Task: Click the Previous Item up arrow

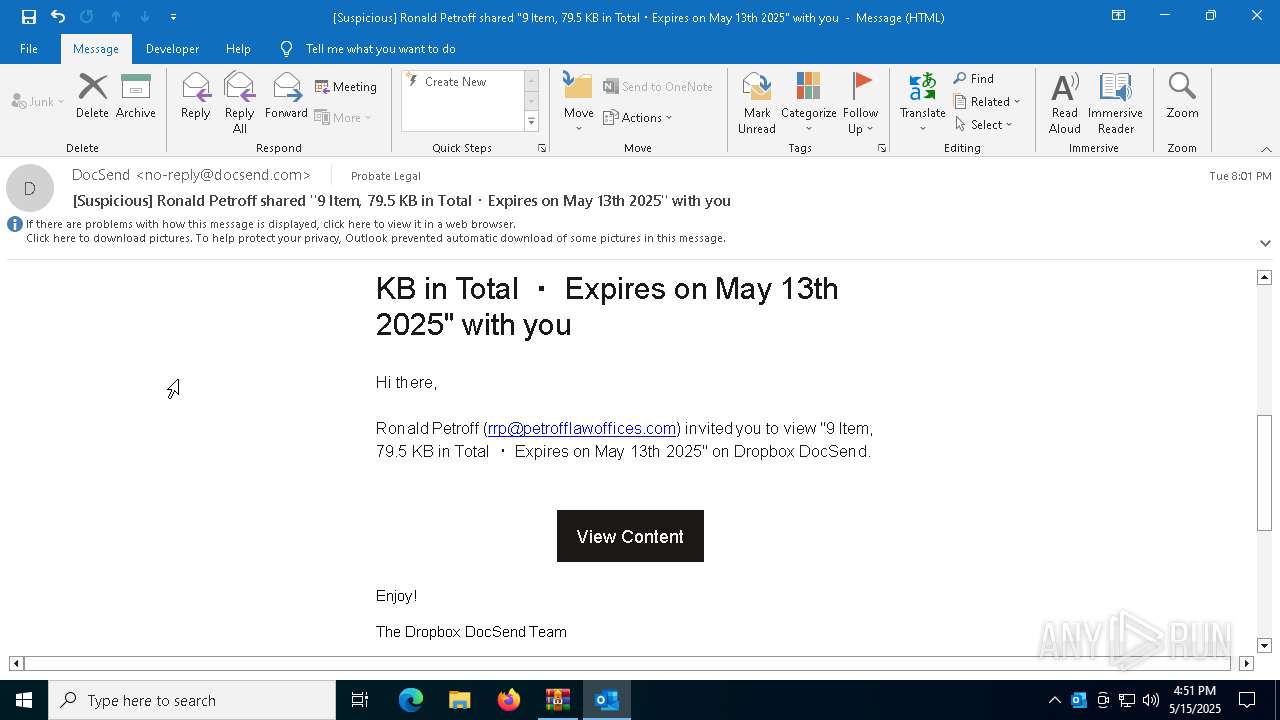Action: coord(116,17)
